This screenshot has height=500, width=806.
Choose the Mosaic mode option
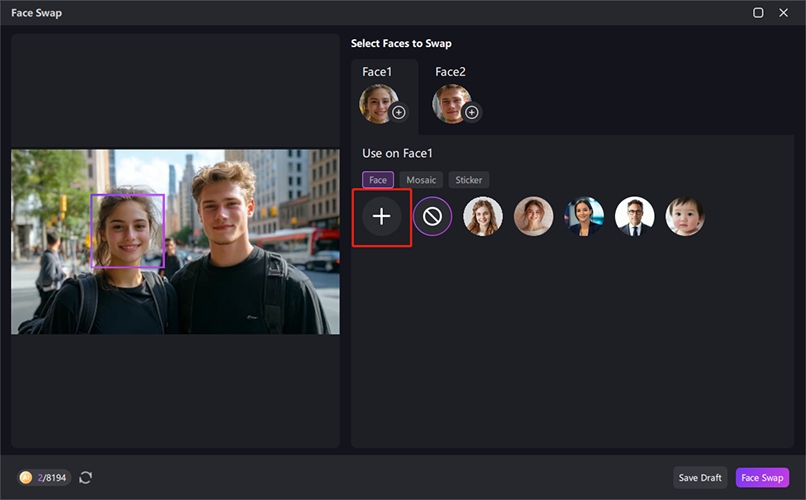(x=421, y=180)
